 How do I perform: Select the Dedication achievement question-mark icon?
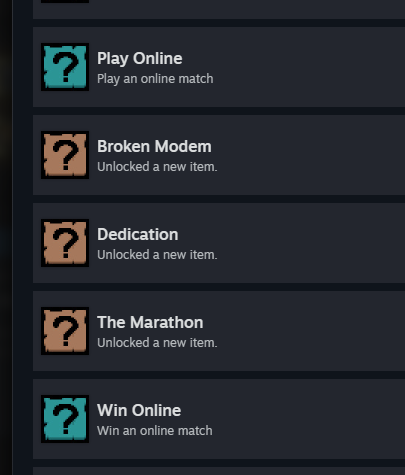pos(65,243)
